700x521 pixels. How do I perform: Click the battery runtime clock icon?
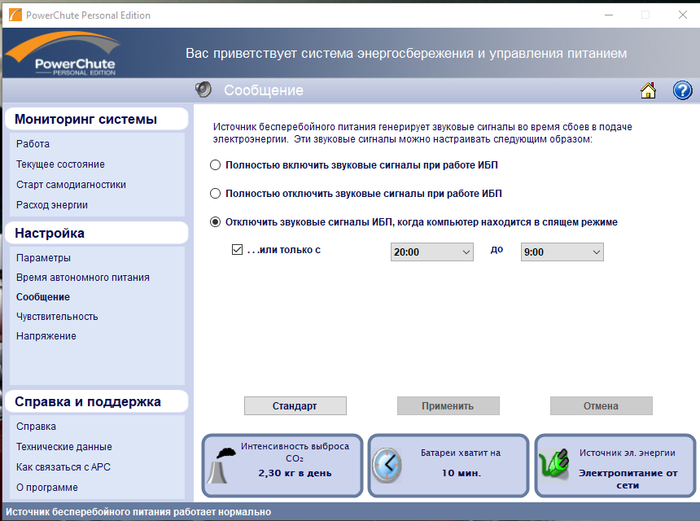387,465
